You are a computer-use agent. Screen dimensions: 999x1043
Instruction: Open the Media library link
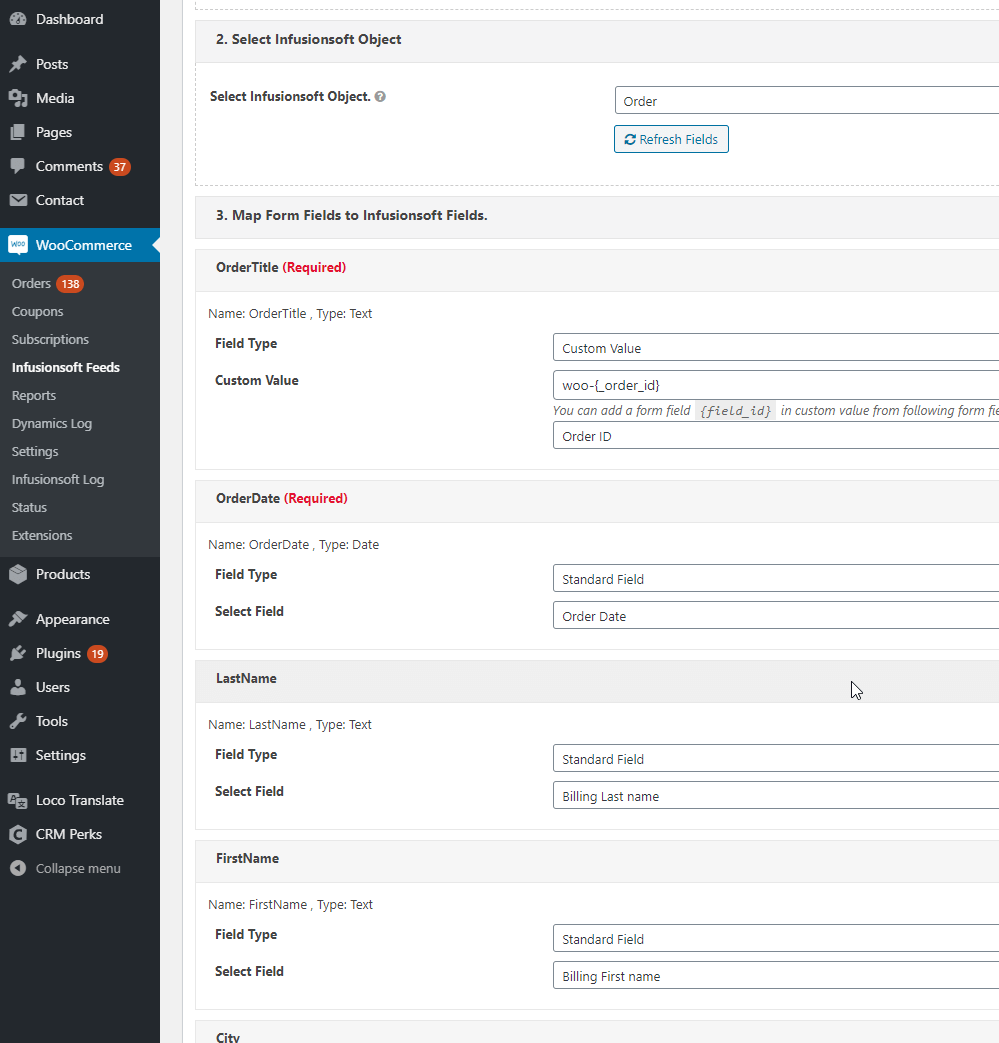tap(55, 98)
